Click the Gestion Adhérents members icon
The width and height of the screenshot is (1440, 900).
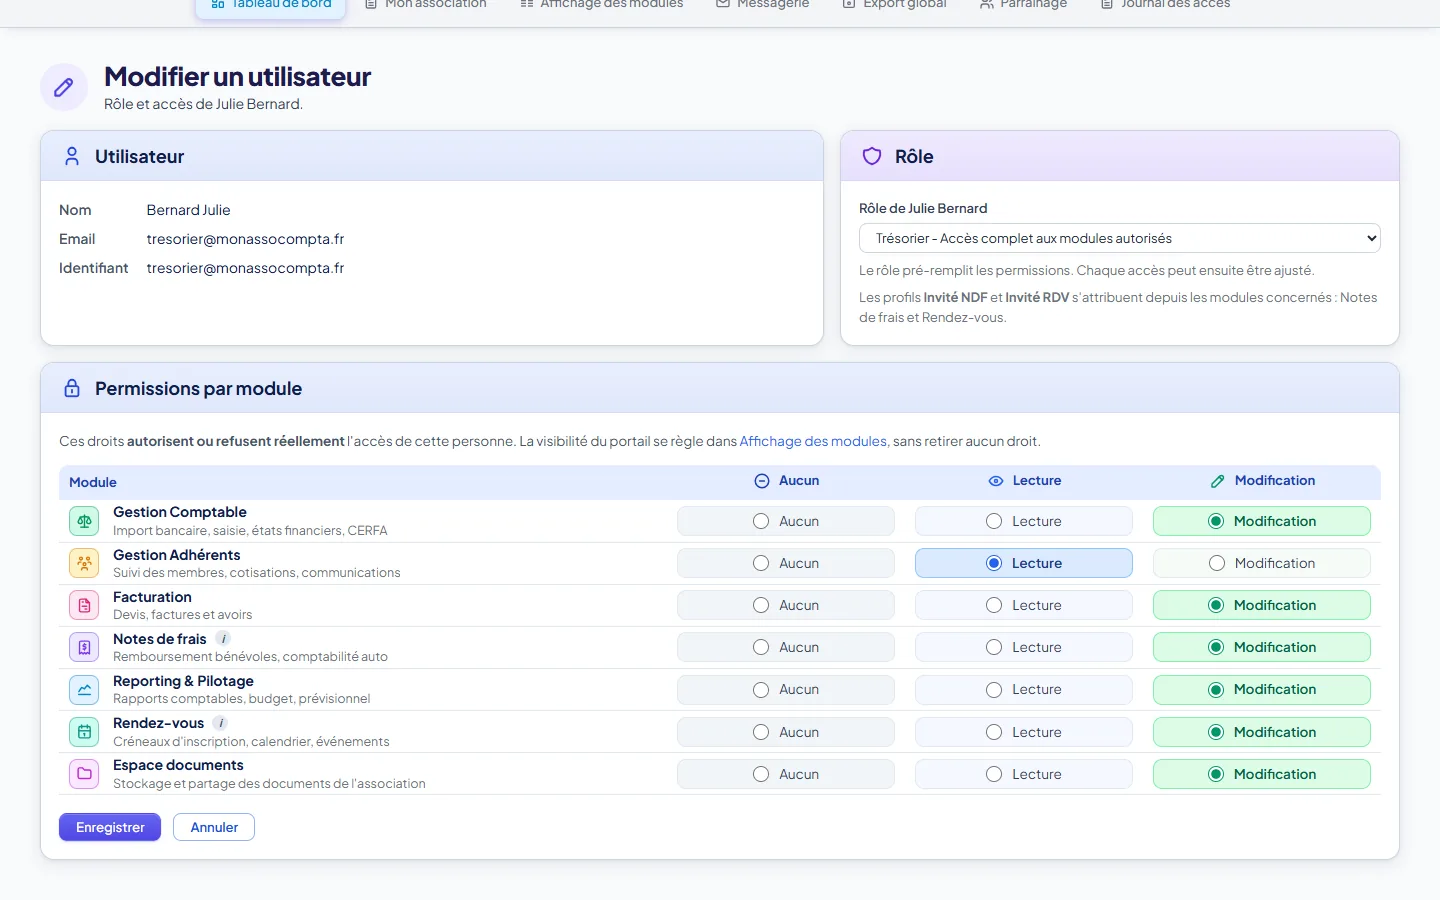click(84, 563)
